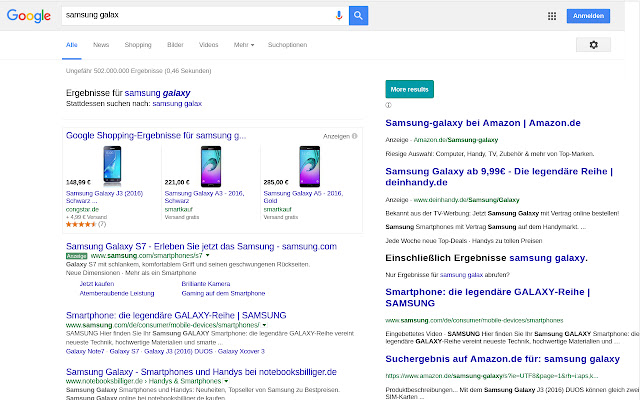Click Samsung Galaxy A5 phone image
640x400 pixels.
(310, 167)
